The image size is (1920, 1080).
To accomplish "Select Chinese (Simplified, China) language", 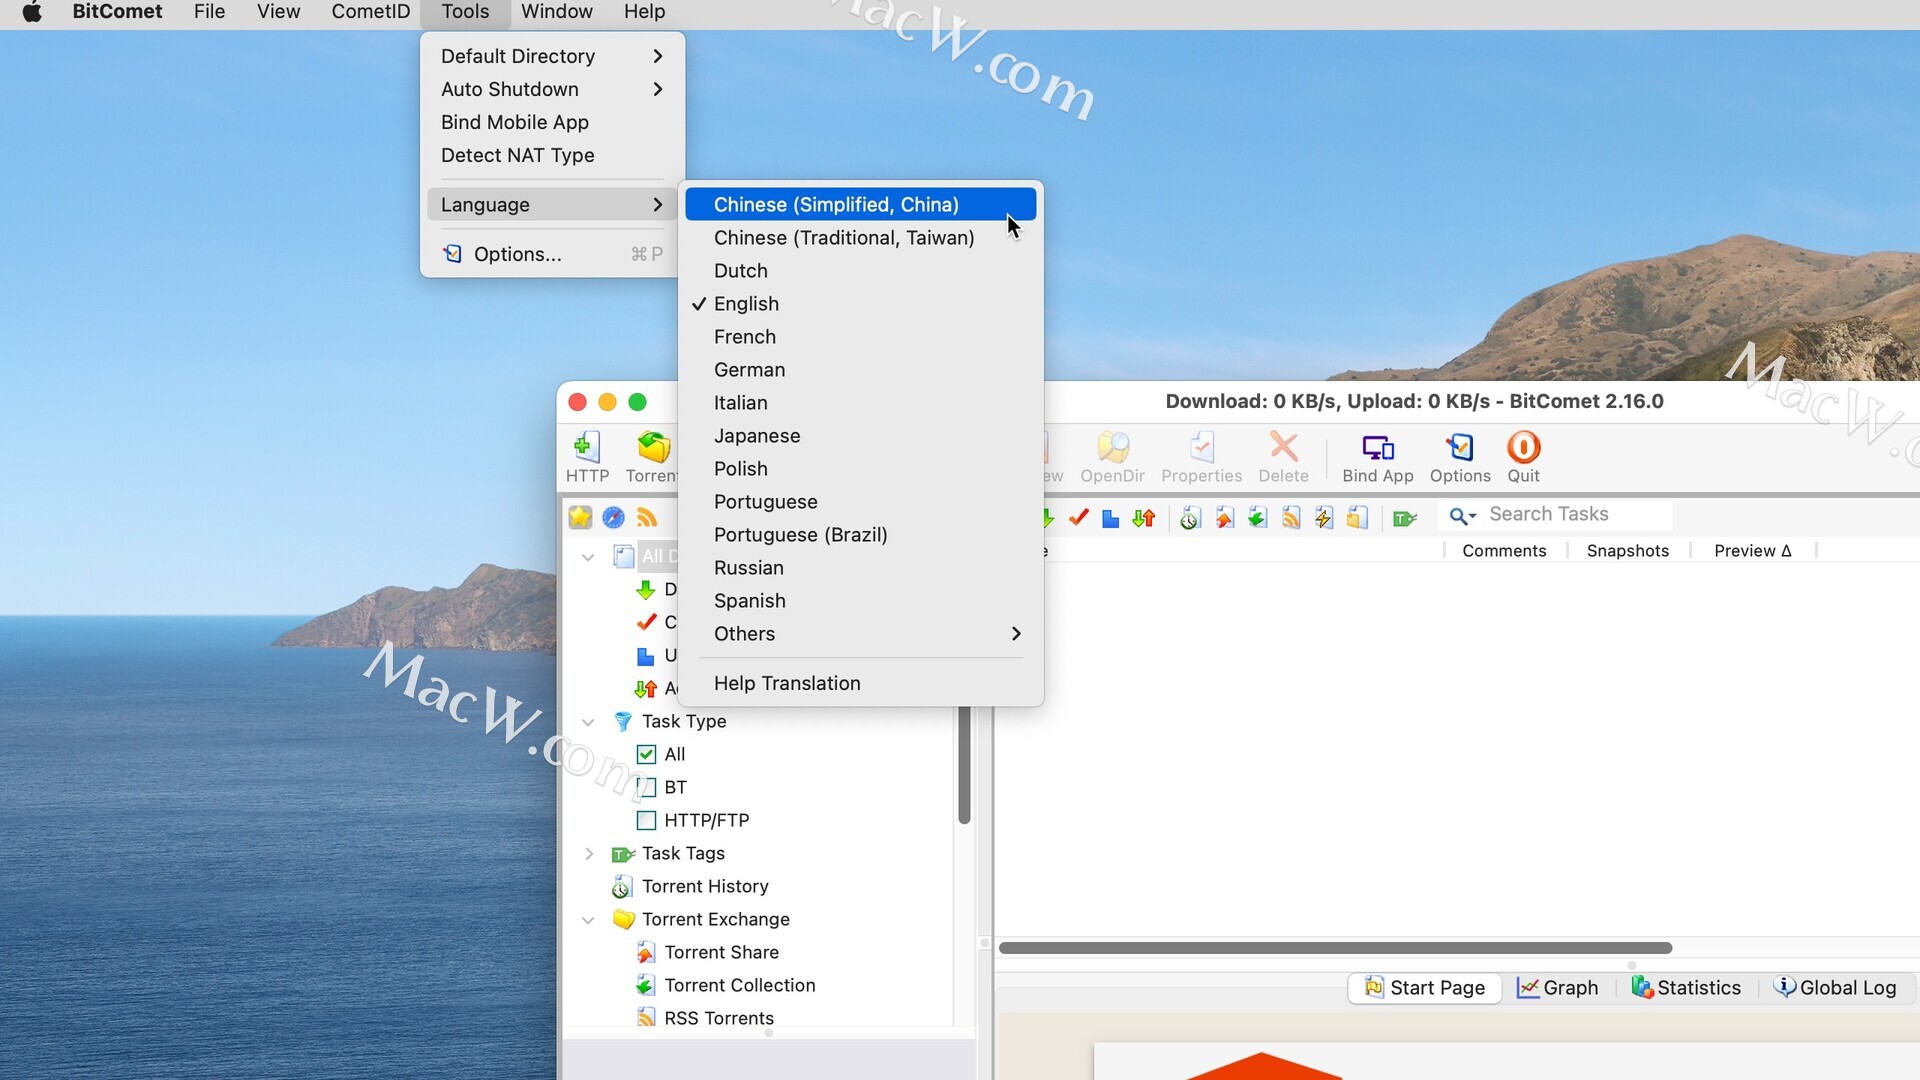I will pyautogui.click(x=861, y=205).
